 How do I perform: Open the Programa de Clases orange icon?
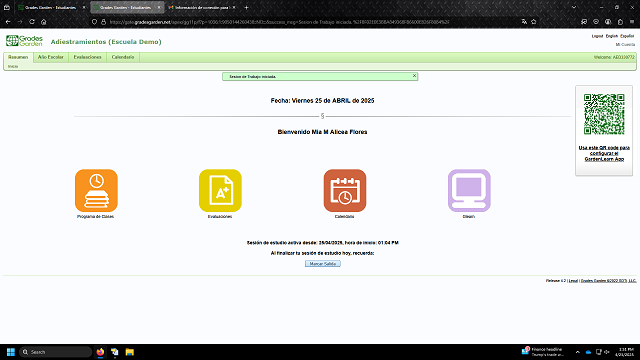click(96, 191)
